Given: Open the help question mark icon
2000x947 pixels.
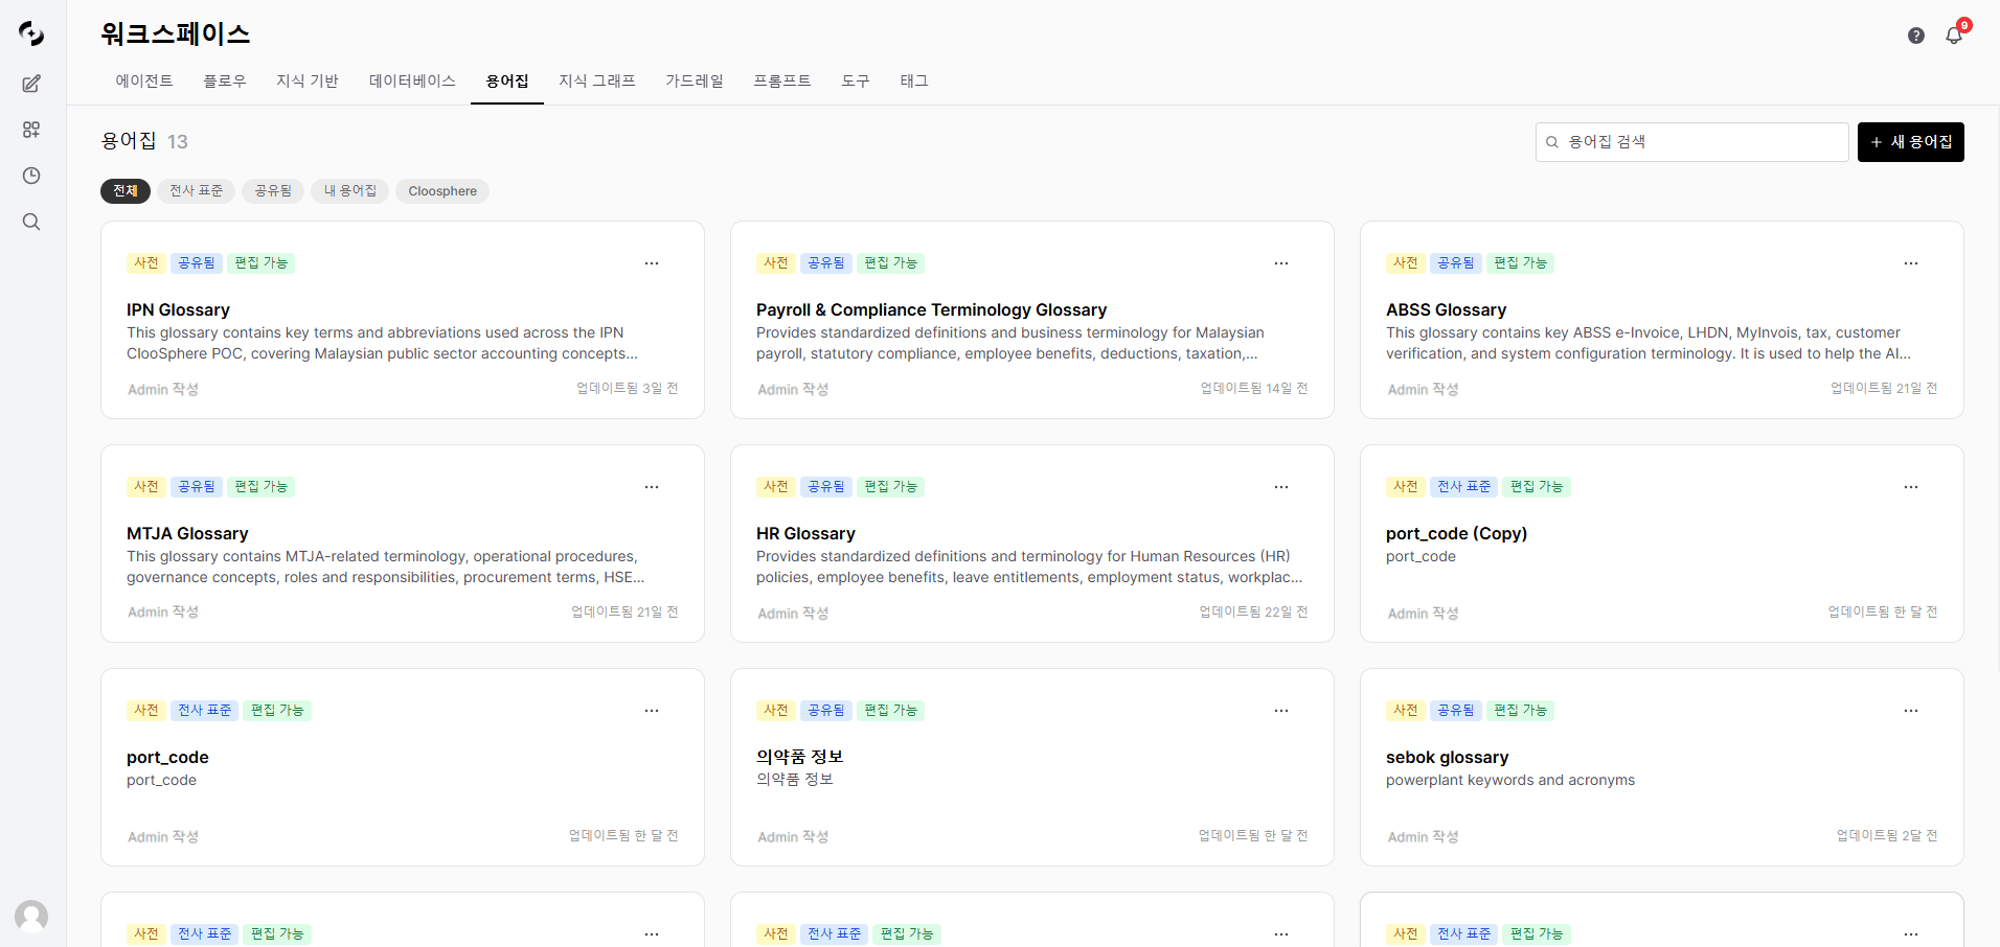Looking at the screenshot, I should click(1916, 35).
